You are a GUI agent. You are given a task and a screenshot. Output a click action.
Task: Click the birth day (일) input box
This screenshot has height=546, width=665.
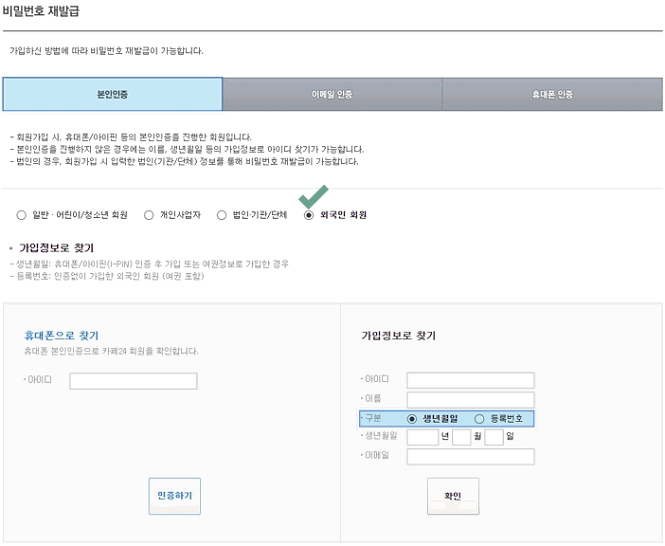click(494, 437)
